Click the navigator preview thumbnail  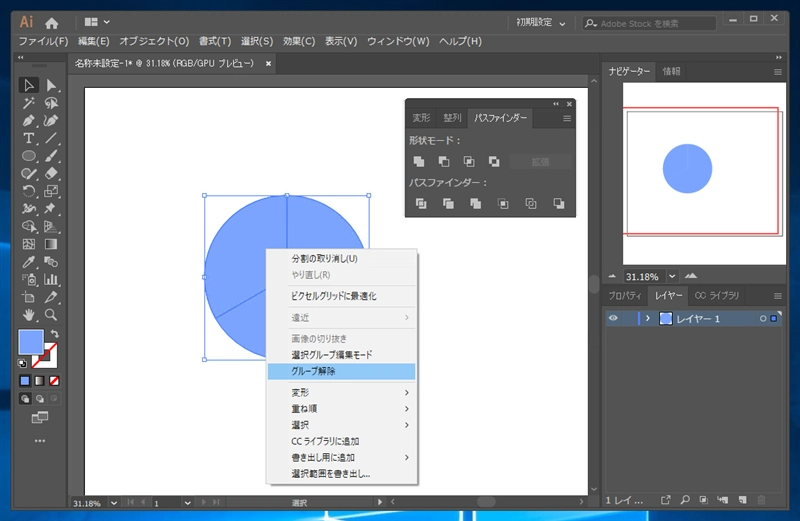click(x=704, y=173)
